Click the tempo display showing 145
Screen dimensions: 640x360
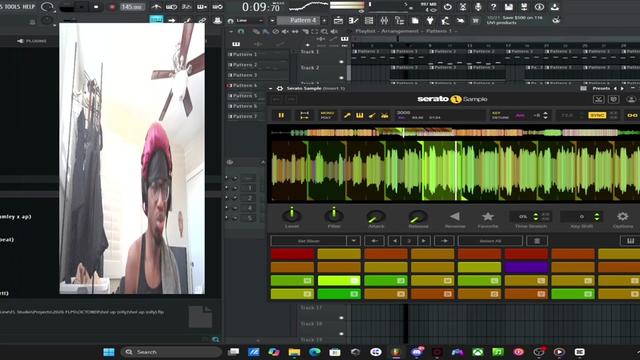pyautogui.click(x=132, y=7)
